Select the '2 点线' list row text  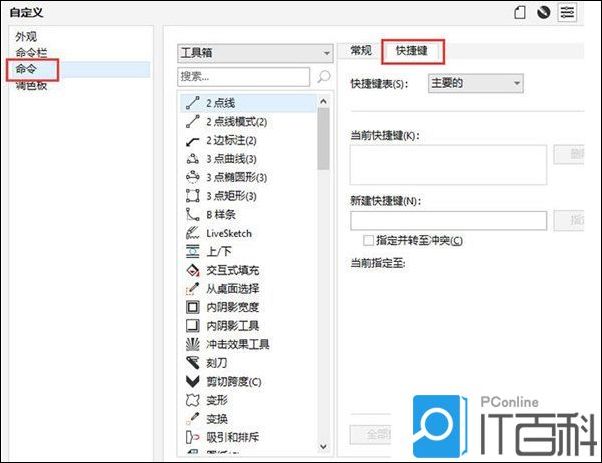point(220,103)
